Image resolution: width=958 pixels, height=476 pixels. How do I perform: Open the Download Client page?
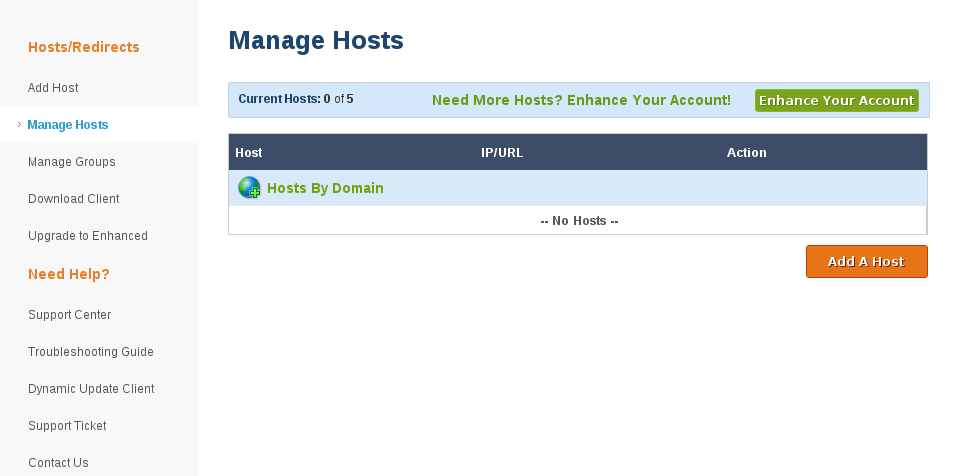coord(74,199)
